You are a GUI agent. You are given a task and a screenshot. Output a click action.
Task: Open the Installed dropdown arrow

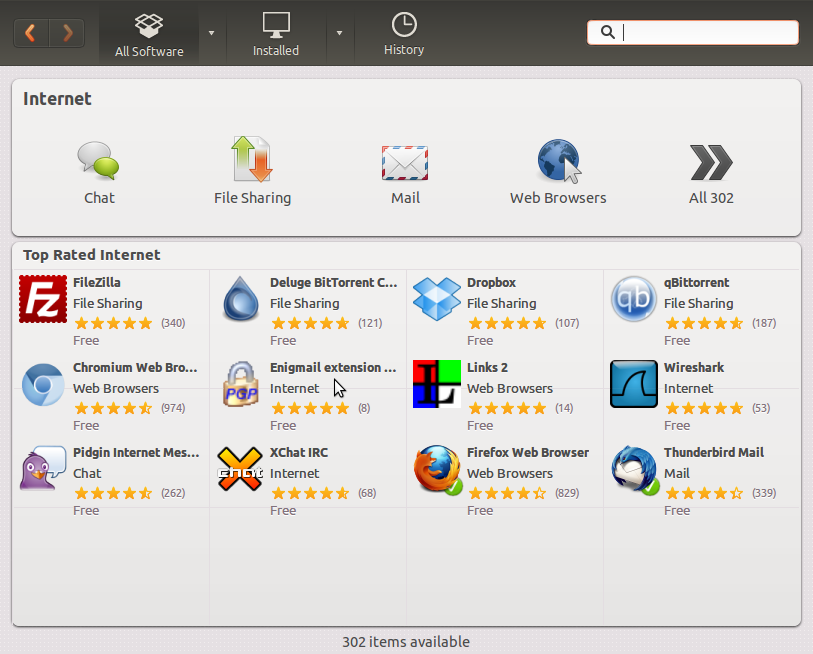pyautogui.click(x=339, y=33)
